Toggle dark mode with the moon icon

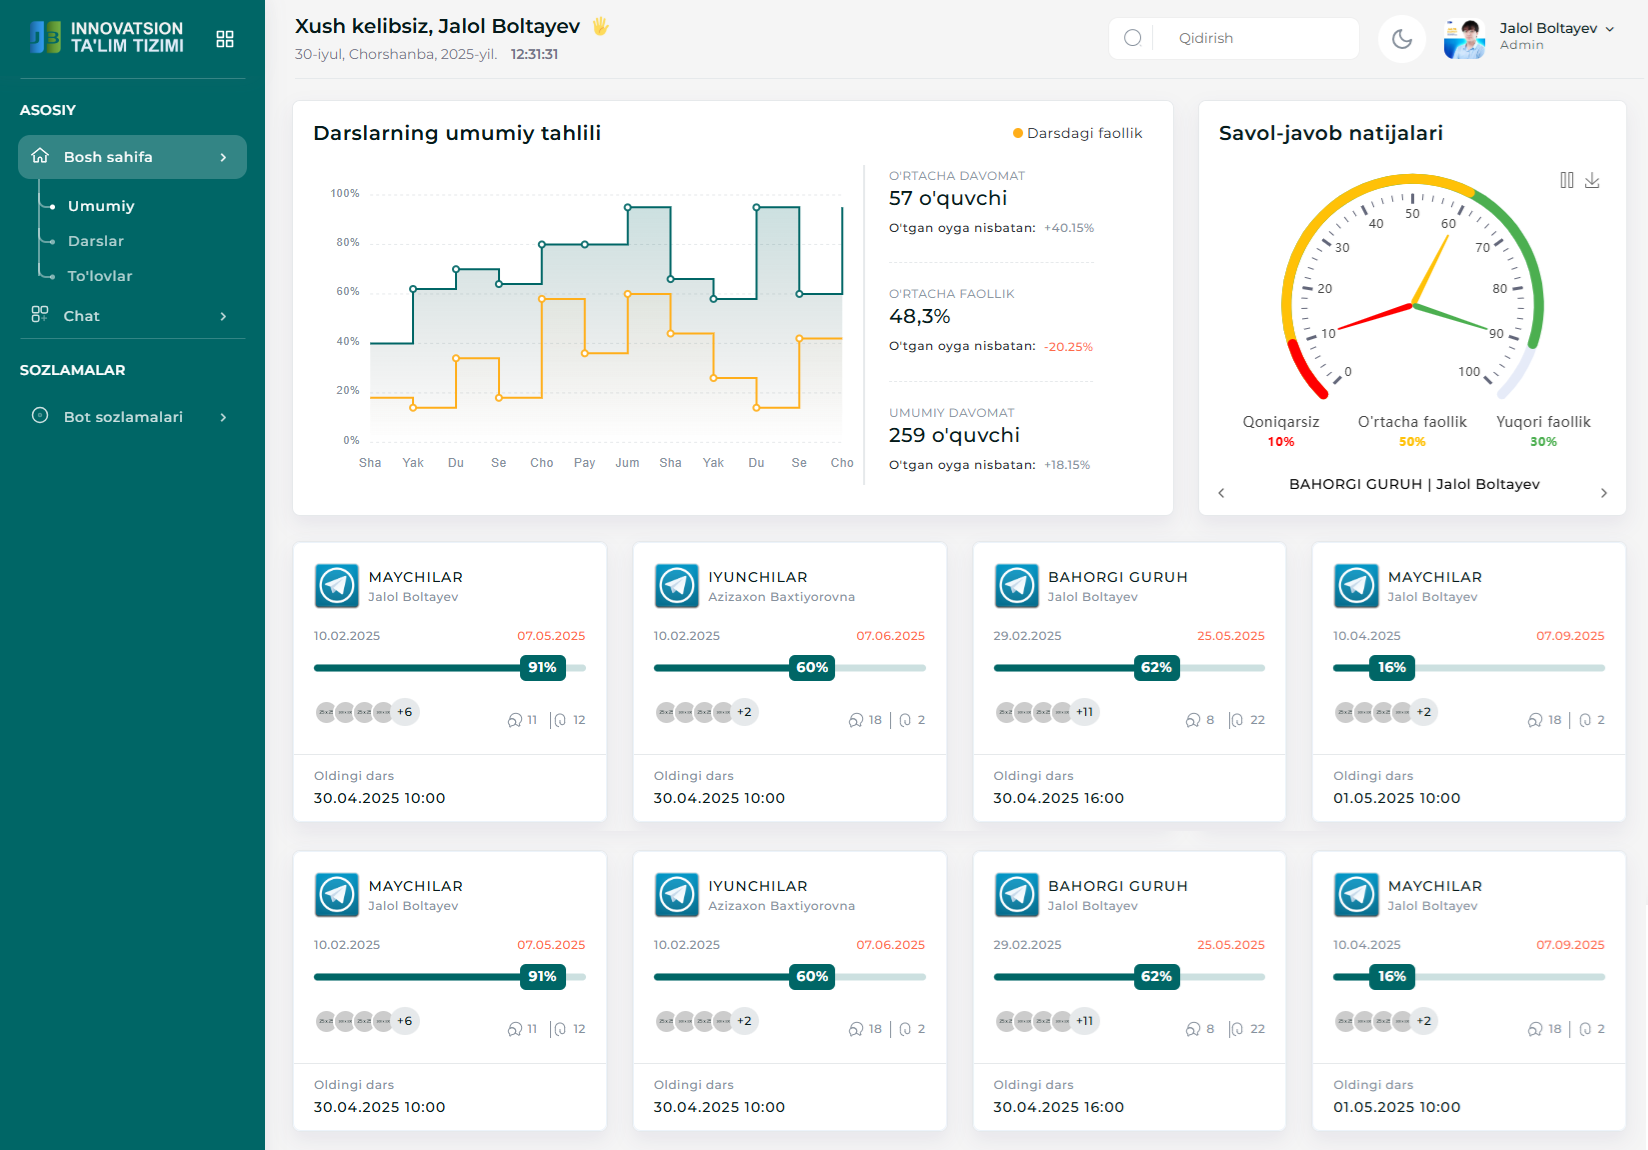[1401, 39]
